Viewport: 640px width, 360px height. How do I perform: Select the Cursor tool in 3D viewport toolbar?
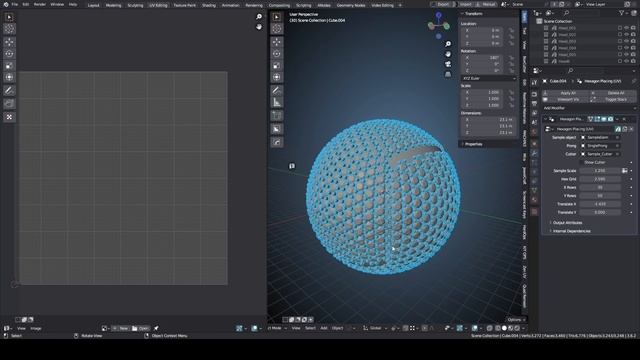coord(277,29)
